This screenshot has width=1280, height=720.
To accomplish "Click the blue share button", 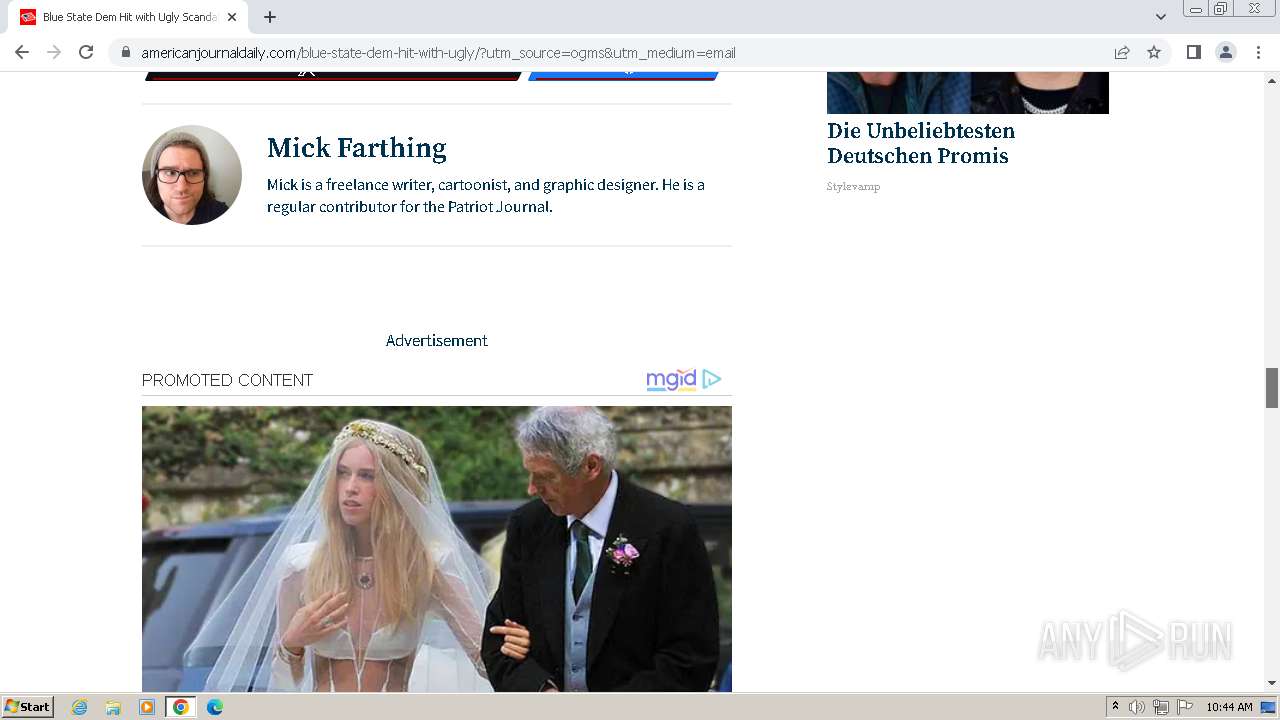I will (624, 75).
